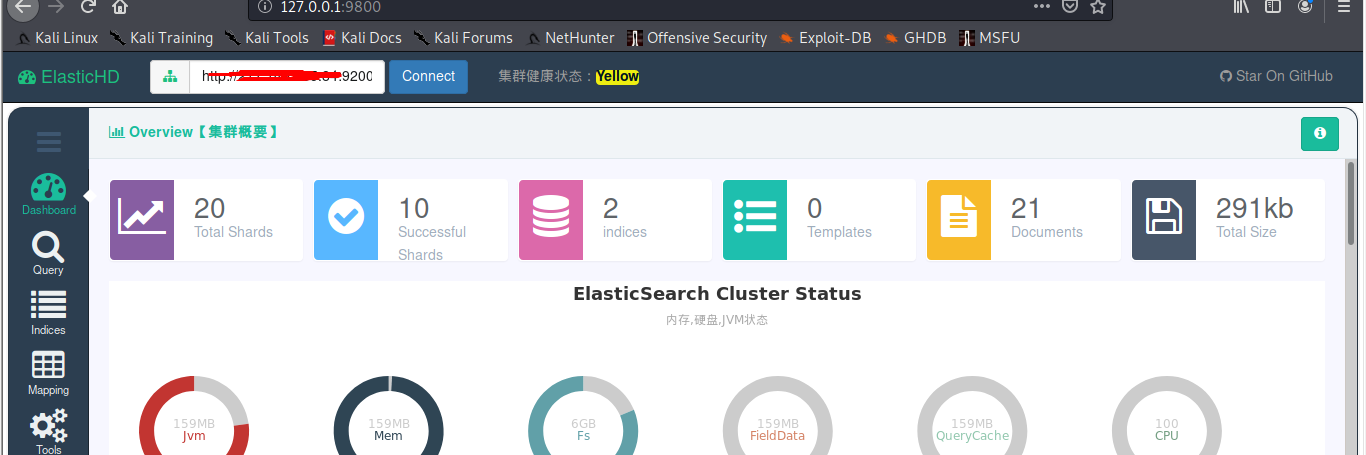This screenshot has height=455, width=1366.
Task: Click the CPU donut gauge
Action: point(1167,415)
